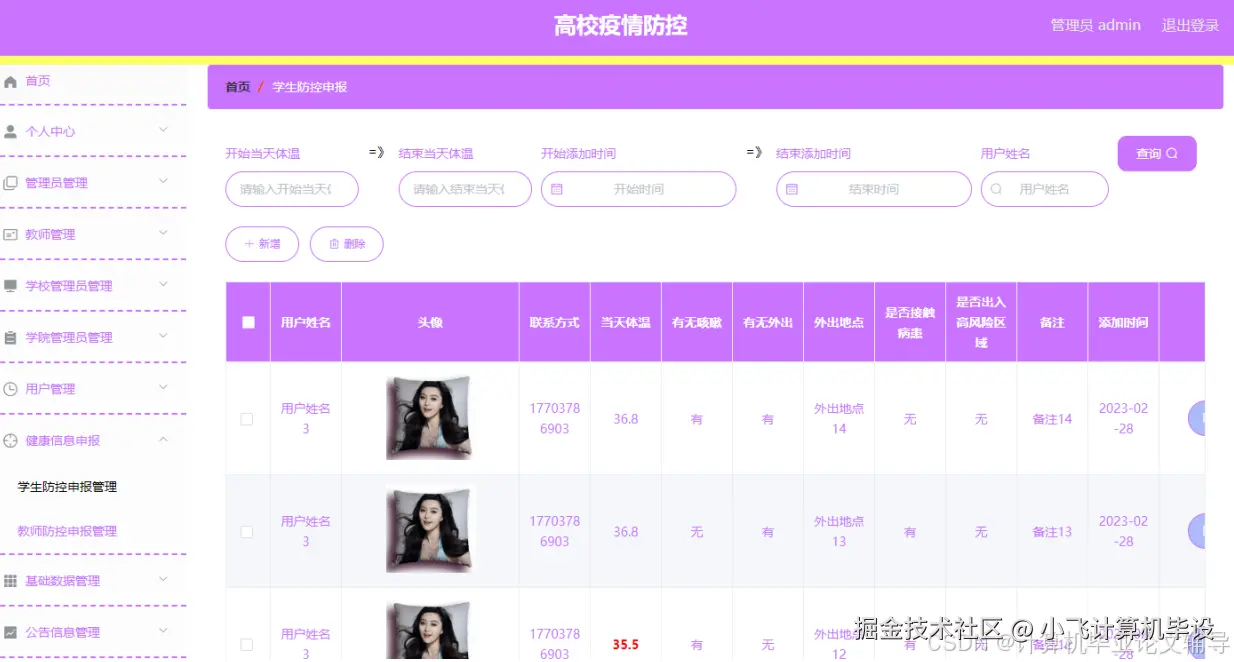Expand the 用户管理 menu chevron

pyautogui.click(x=163, y=387)
